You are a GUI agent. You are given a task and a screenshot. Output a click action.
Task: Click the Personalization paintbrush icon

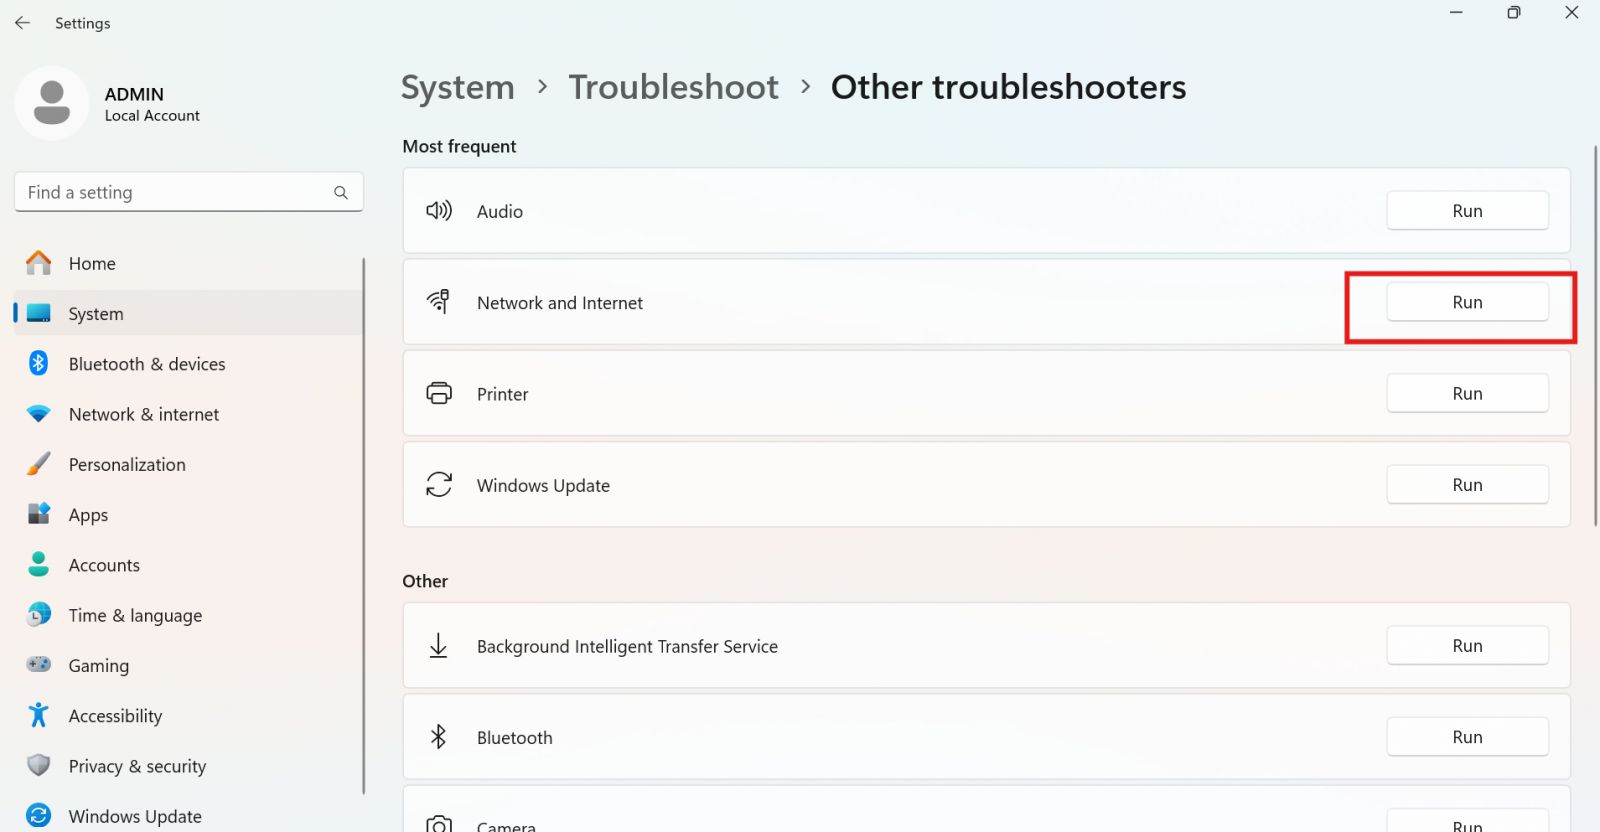(x=38, y=464)
